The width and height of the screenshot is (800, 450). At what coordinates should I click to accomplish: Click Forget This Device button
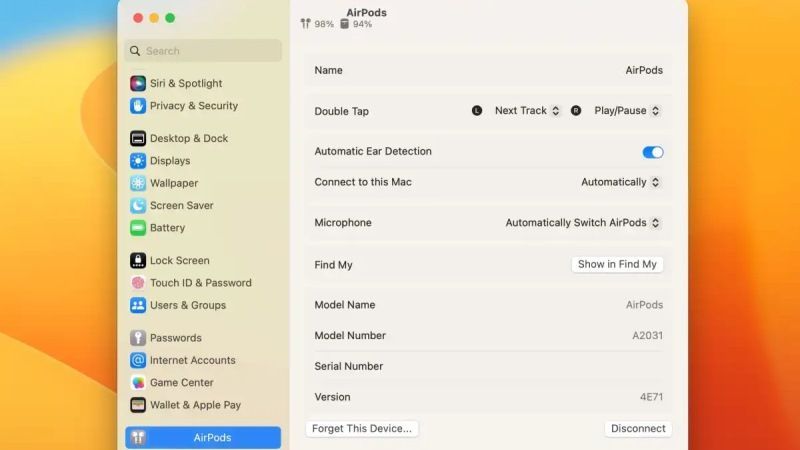click(362, 429)
